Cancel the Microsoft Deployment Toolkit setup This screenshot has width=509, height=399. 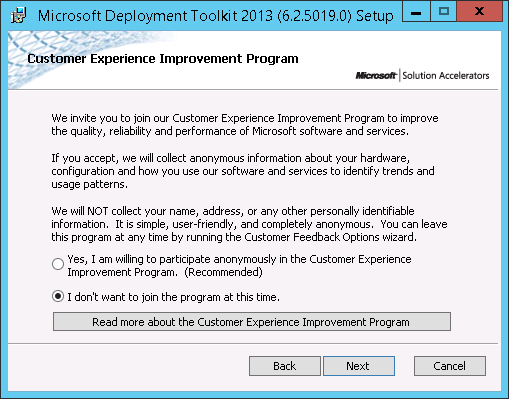[x=450, y=366]
